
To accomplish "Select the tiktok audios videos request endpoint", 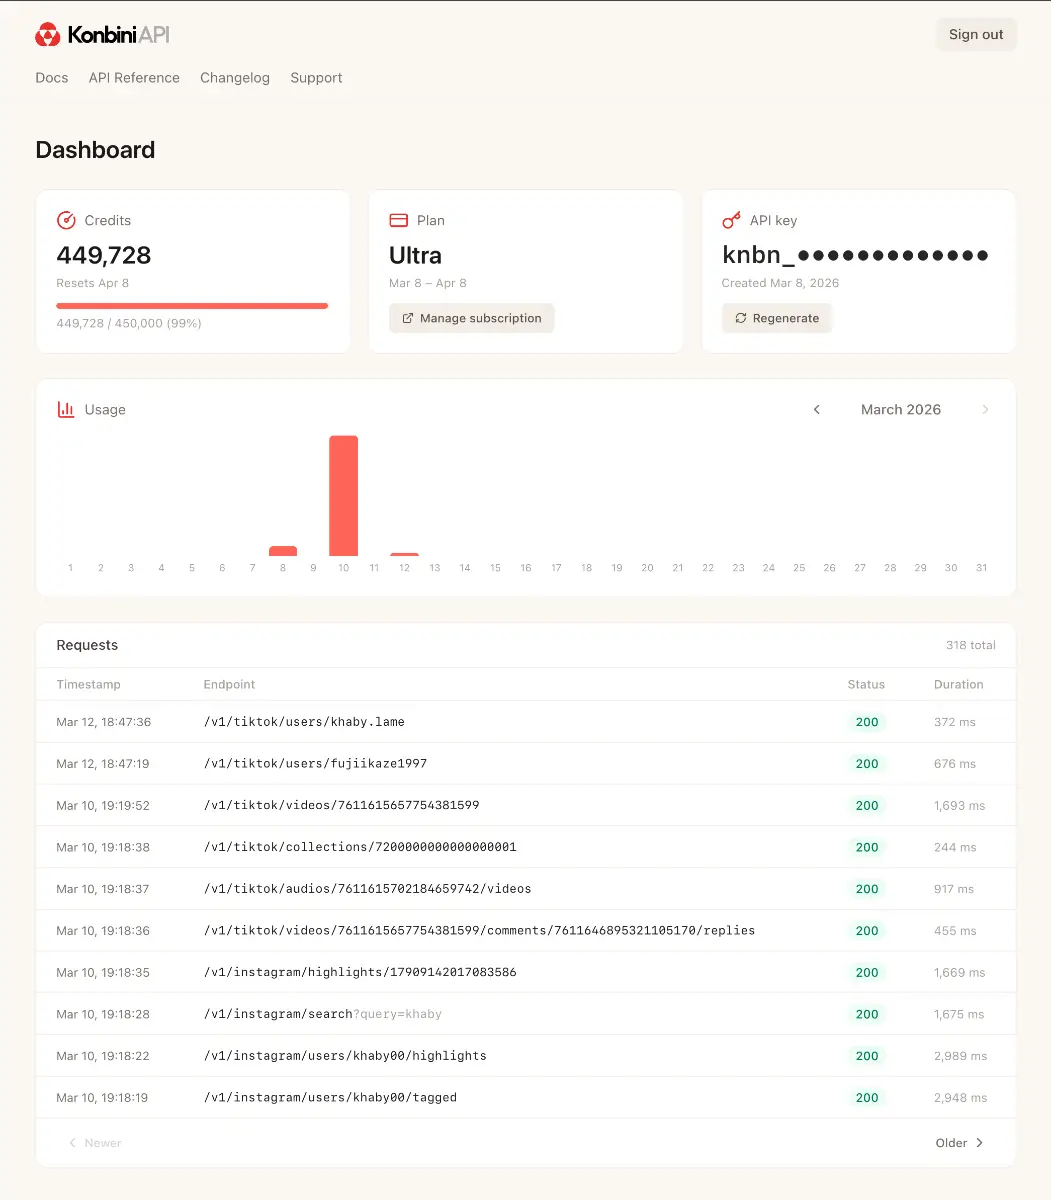I will pos(367,889).
